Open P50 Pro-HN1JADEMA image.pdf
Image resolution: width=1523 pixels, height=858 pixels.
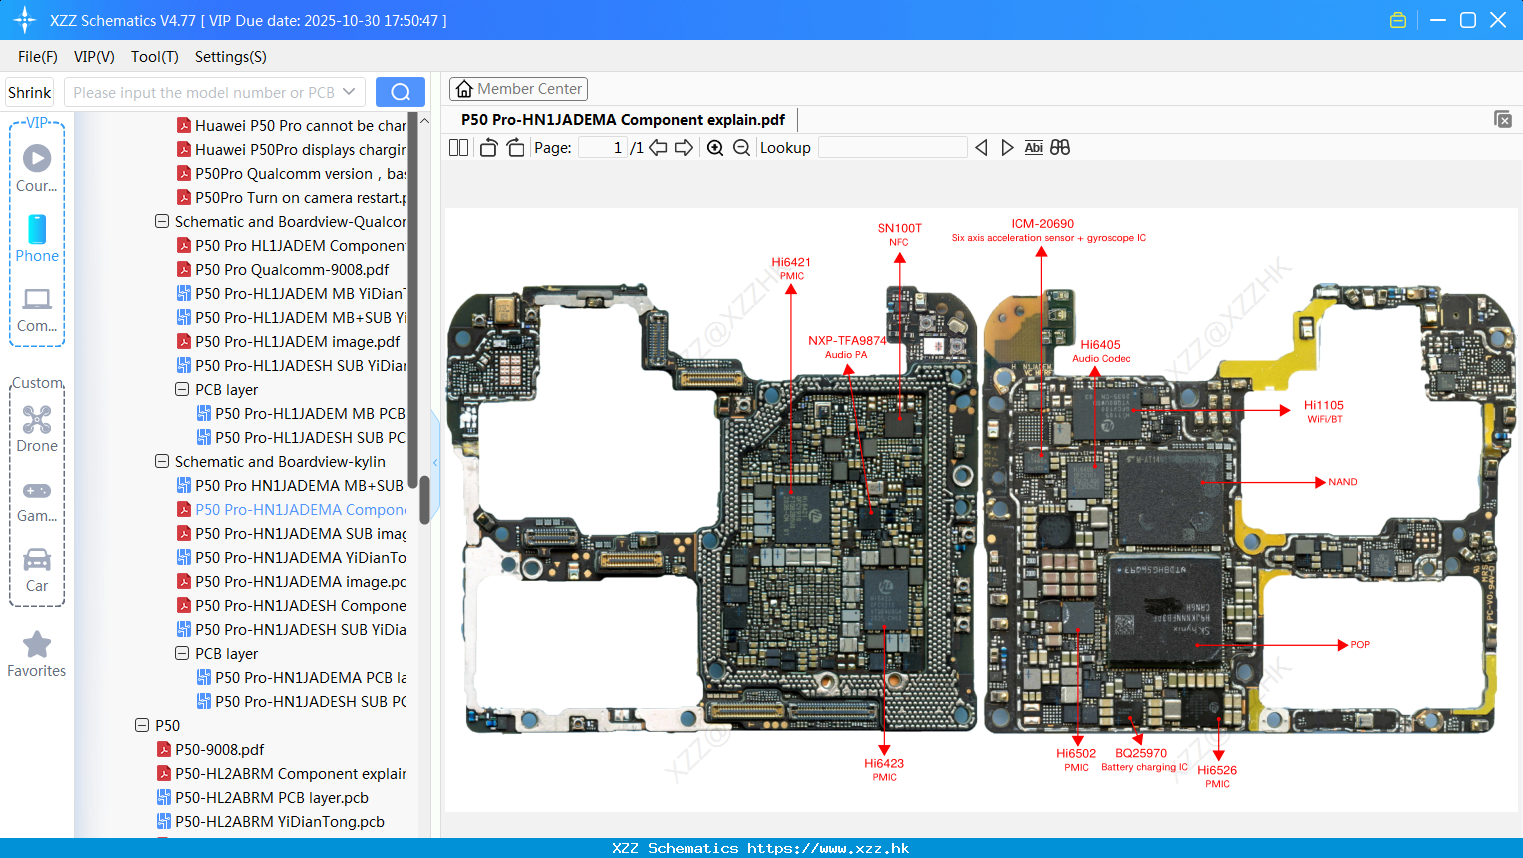tap(291, 581)
